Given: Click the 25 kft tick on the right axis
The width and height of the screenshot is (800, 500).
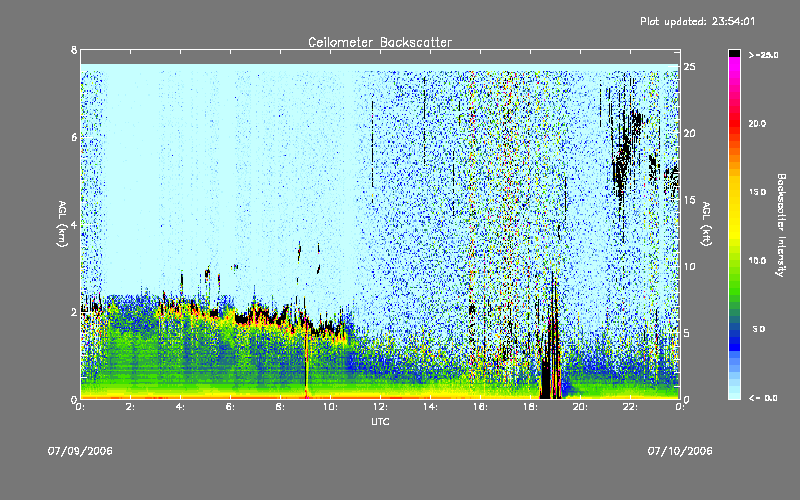Looking at the screenshot, I should click(x=690, y=67).
